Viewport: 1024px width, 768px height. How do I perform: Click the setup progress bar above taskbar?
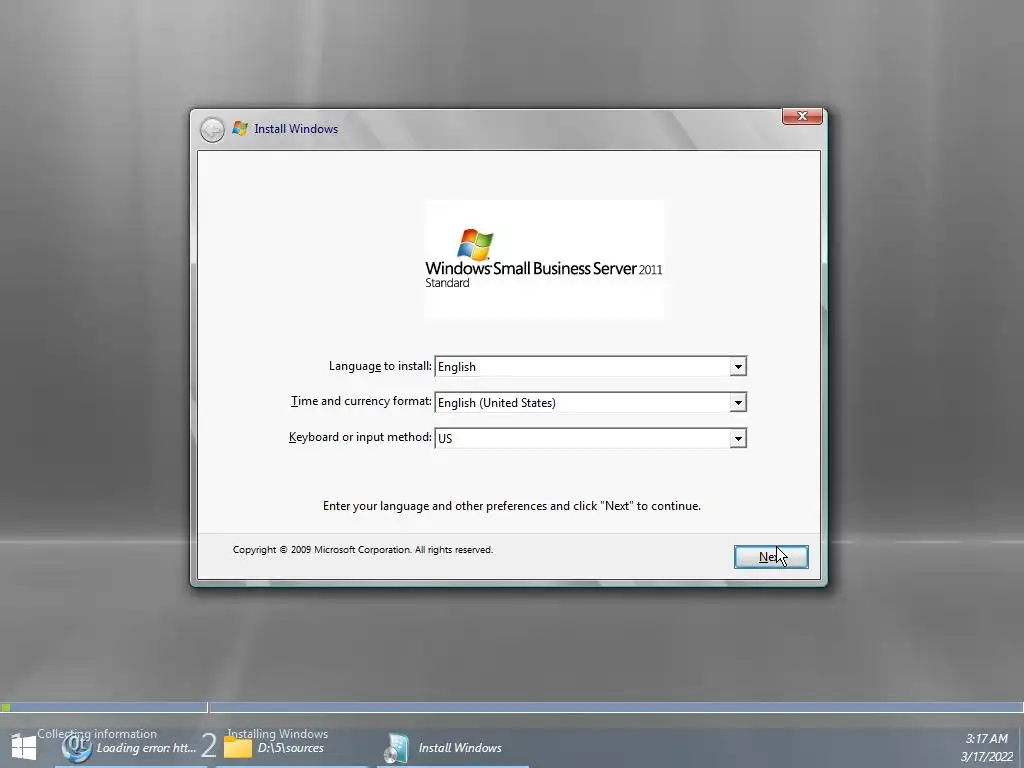tap(512, 707)
